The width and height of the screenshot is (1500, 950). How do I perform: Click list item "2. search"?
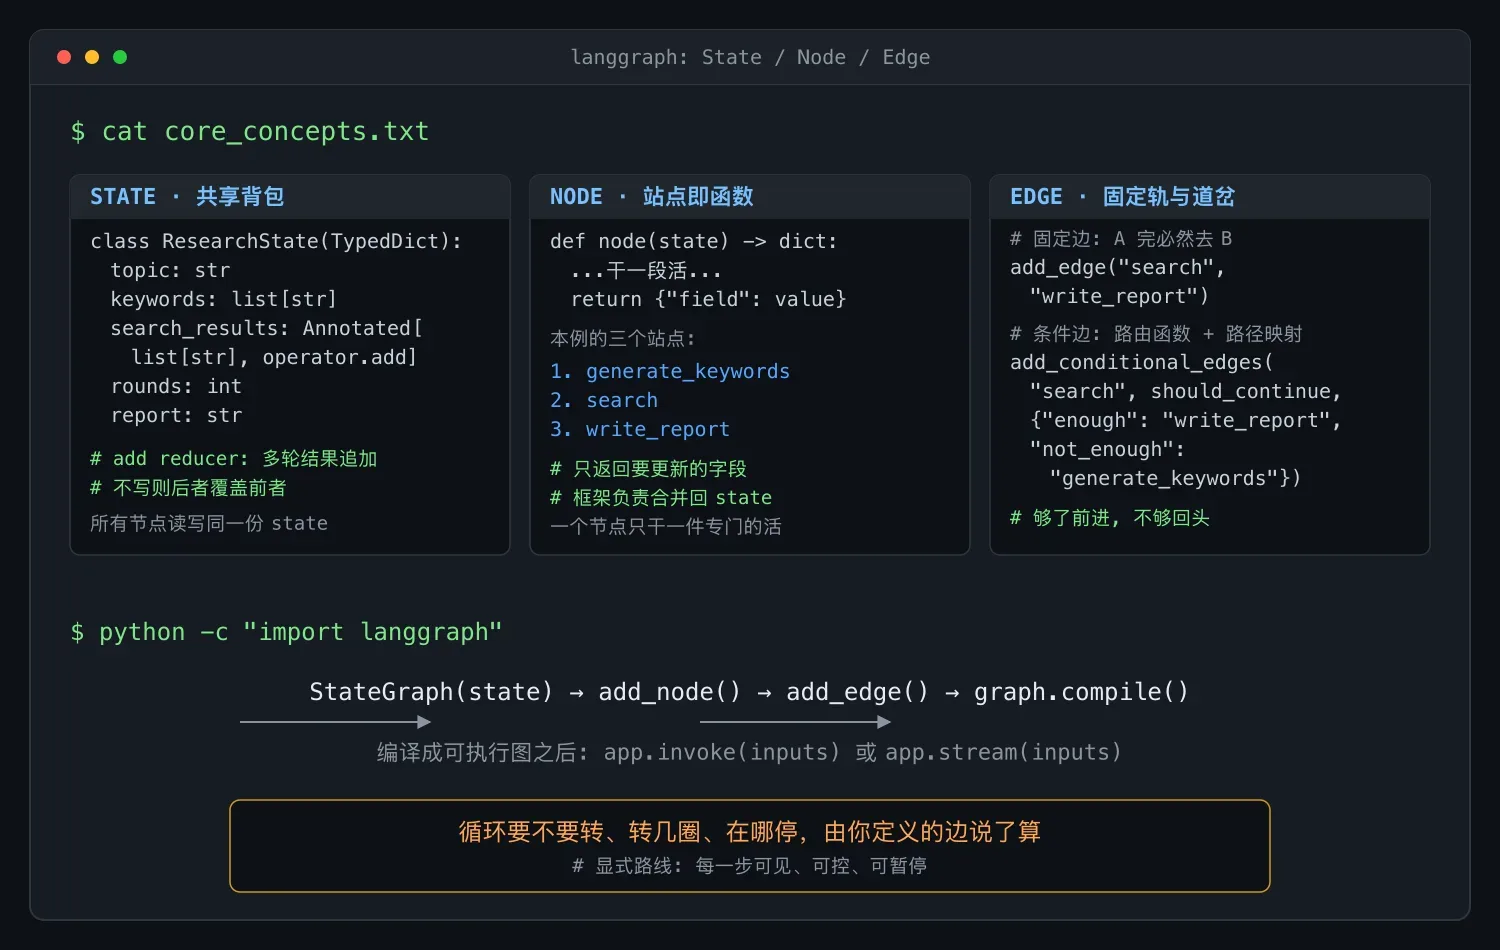pyautogui.click(x=604, y=400)
